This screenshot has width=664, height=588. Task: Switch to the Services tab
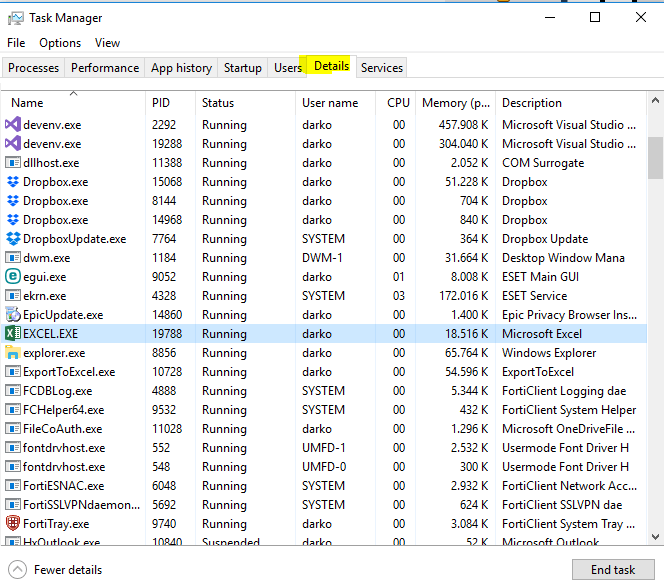point(382,68)
